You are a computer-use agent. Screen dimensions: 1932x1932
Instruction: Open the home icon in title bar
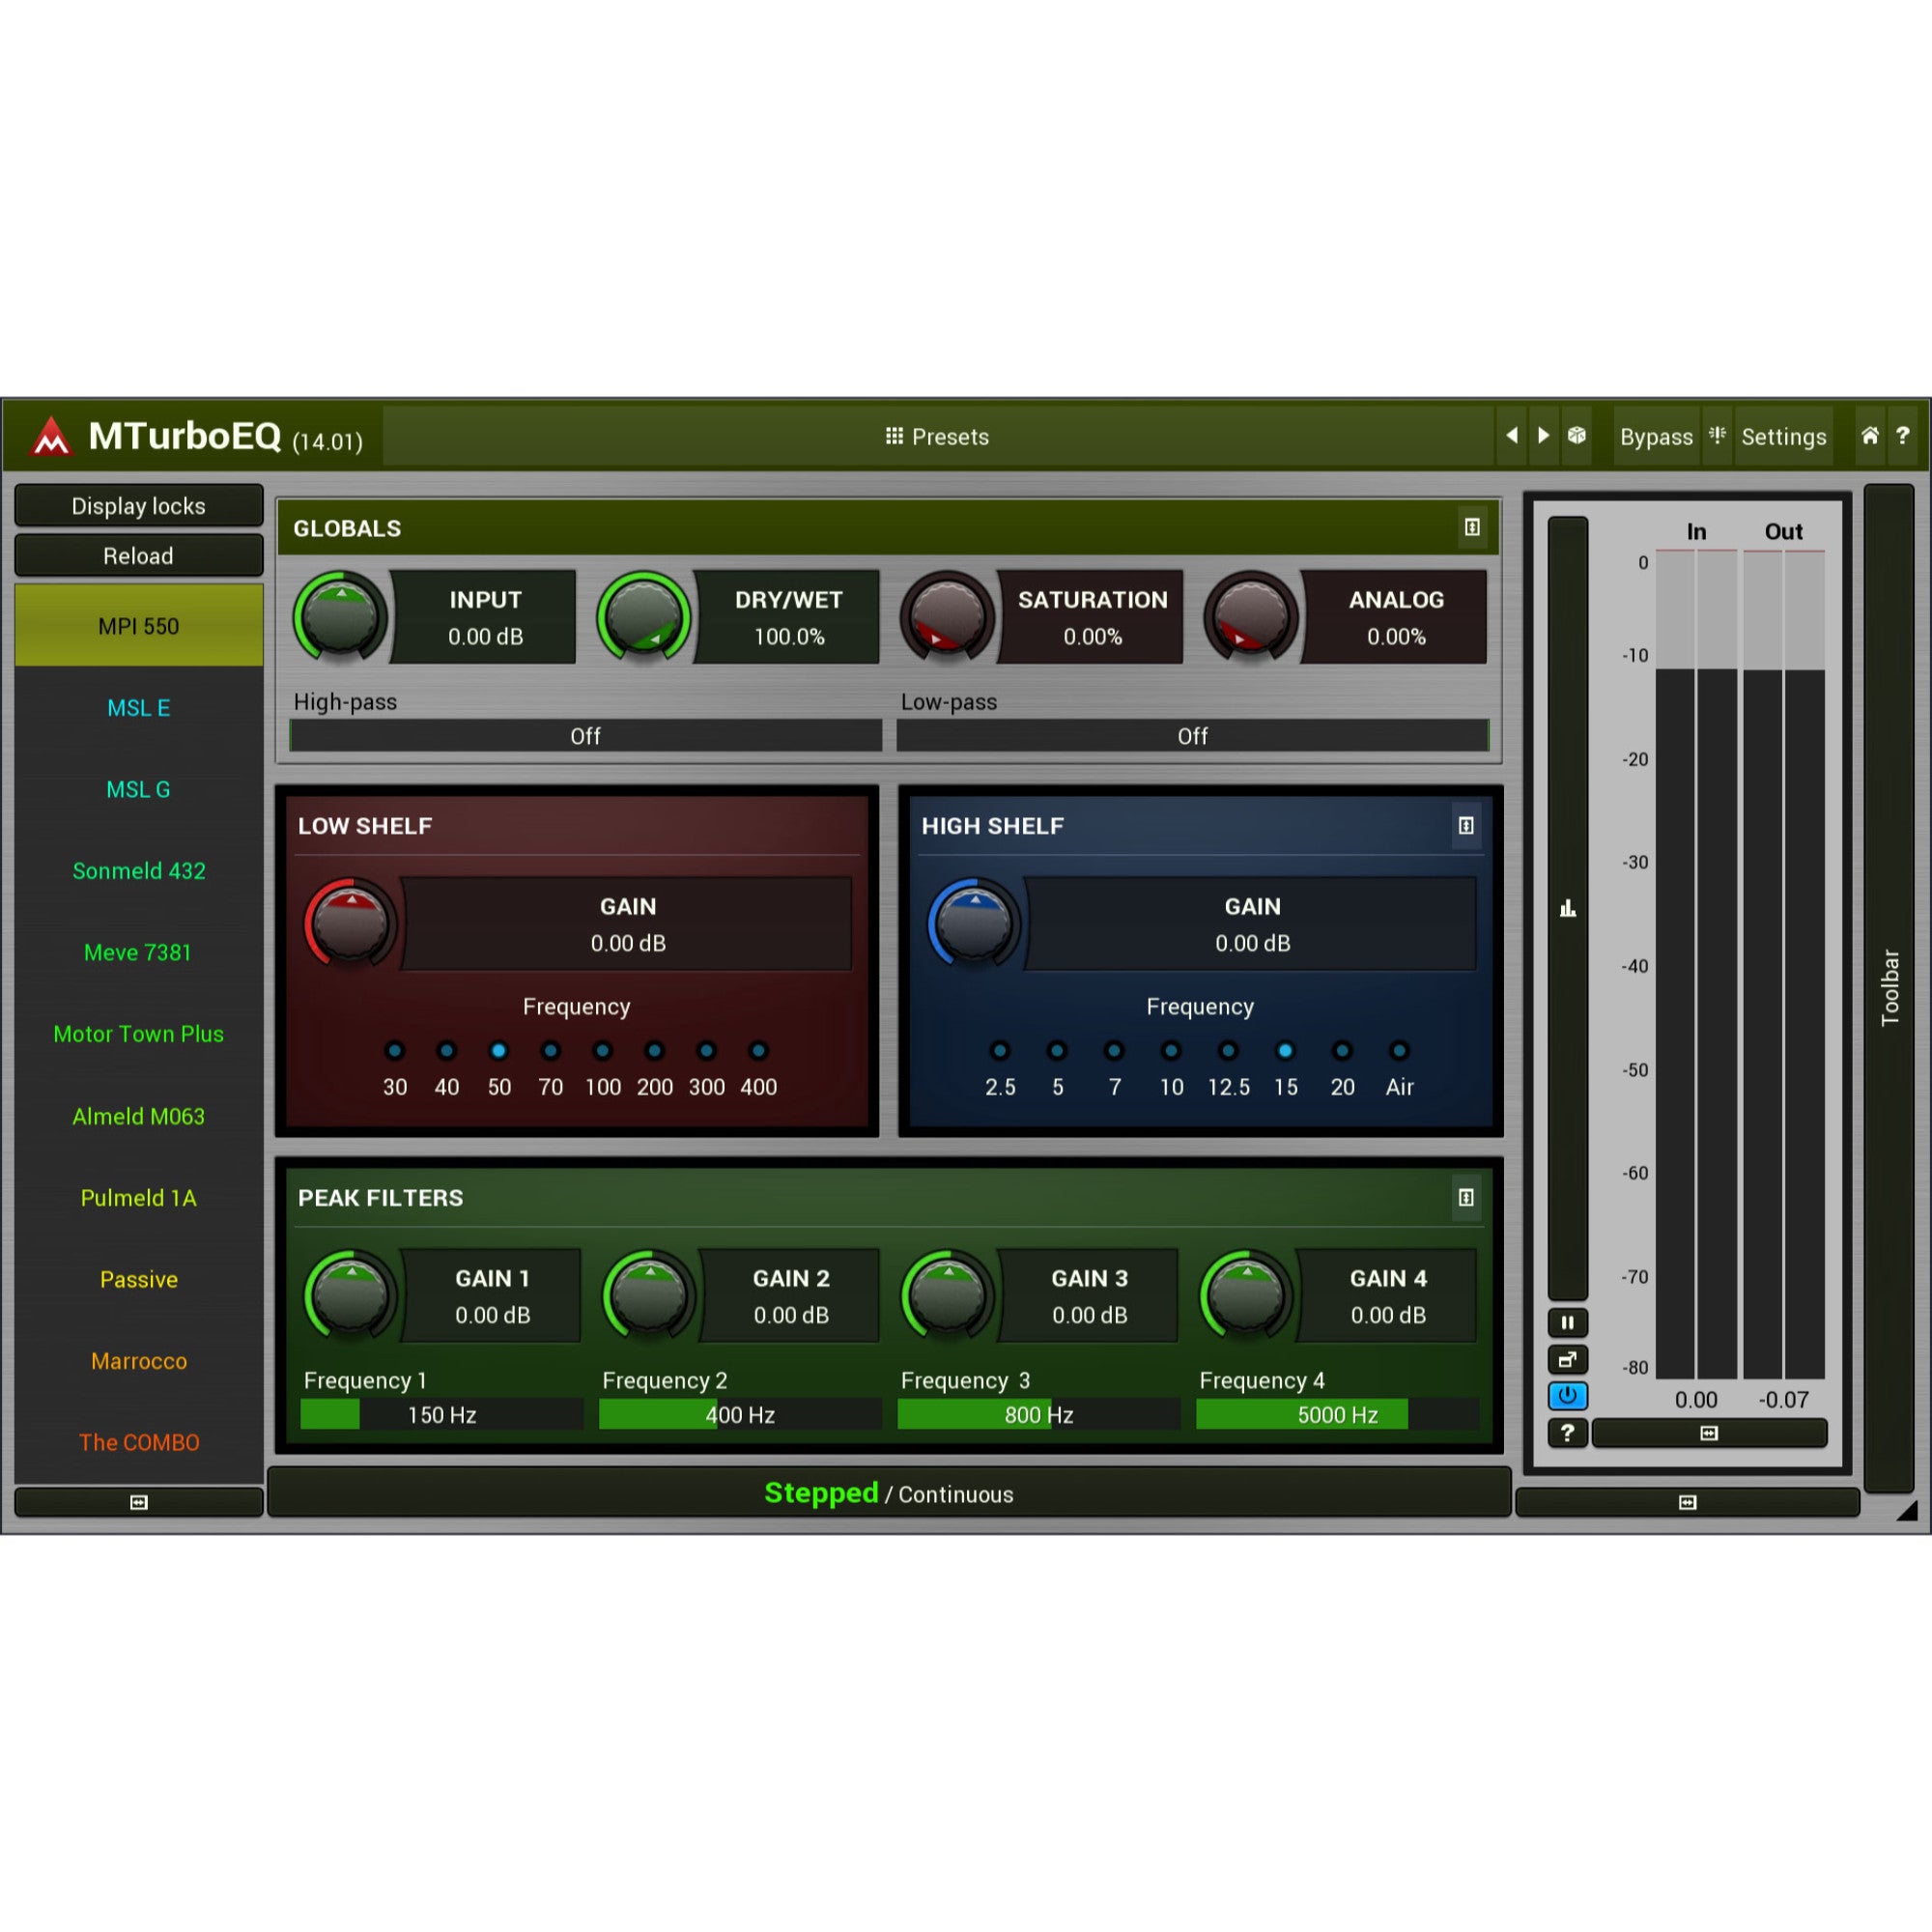coord(1869,435)
